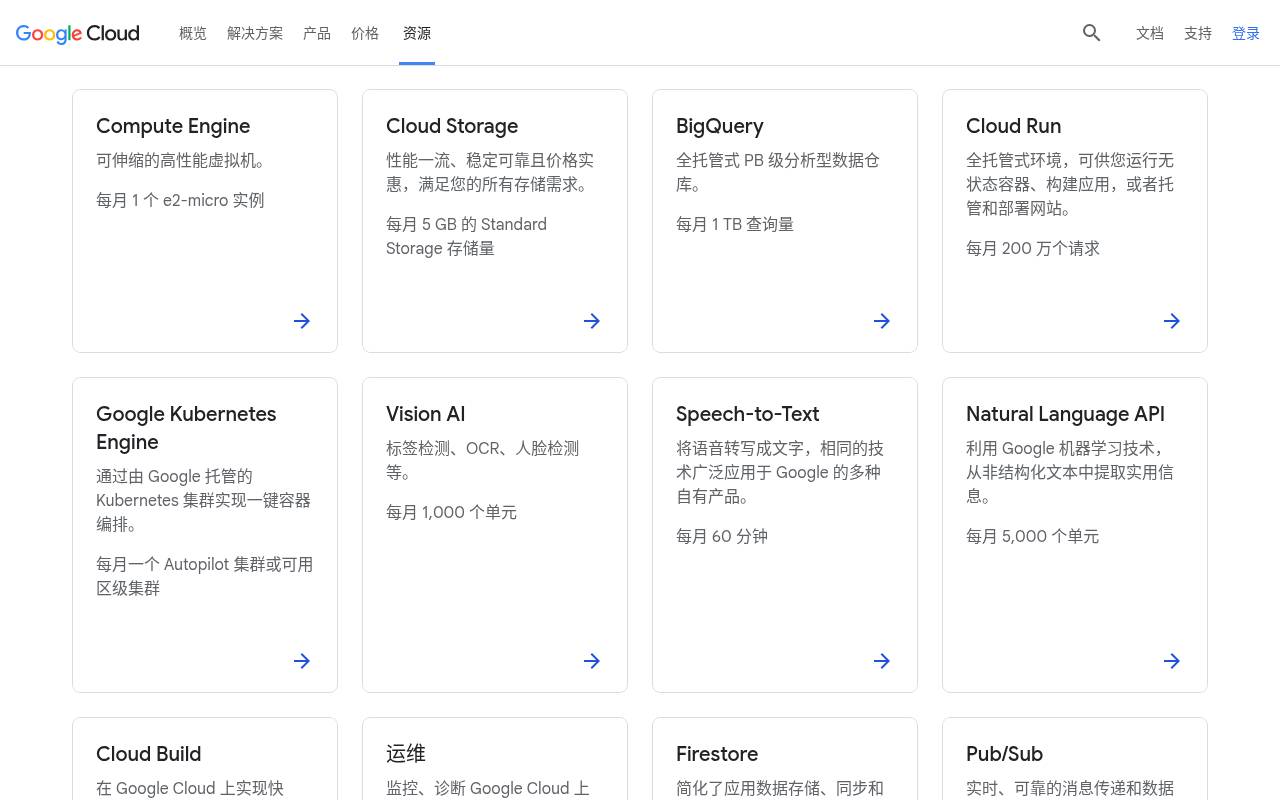Click '每月 200 万个请求' text
Image resolution: width=1280 pixels, height=800 pixels.
1033,248
